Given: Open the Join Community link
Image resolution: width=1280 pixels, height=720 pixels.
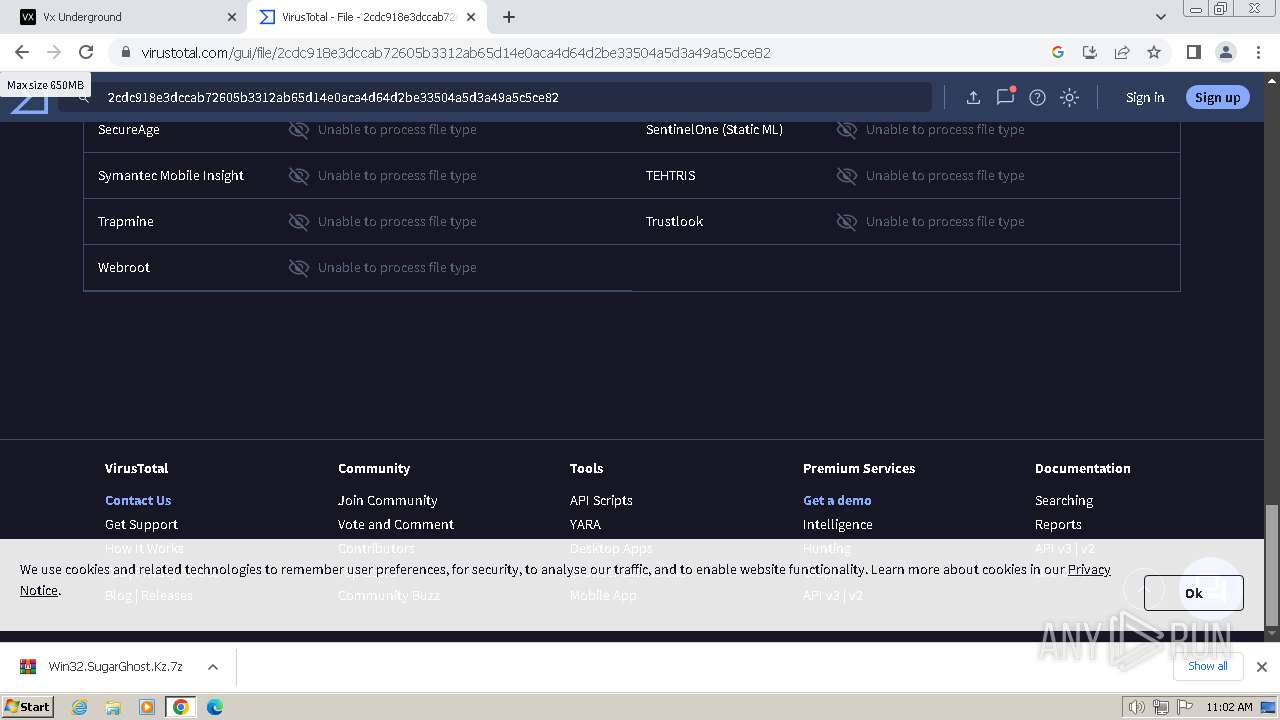Looking at the screenshot, I should [x=388, y=500].
